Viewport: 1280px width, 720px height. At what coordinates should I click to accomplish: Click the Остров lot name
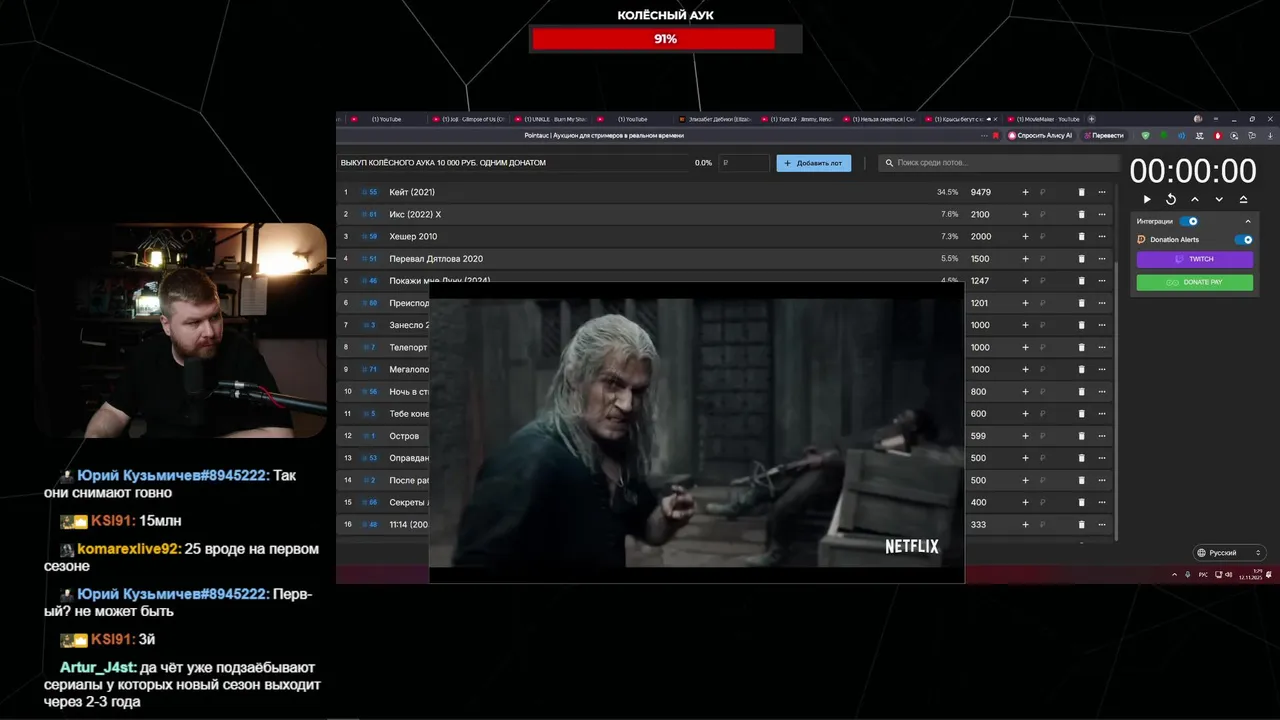404,436
